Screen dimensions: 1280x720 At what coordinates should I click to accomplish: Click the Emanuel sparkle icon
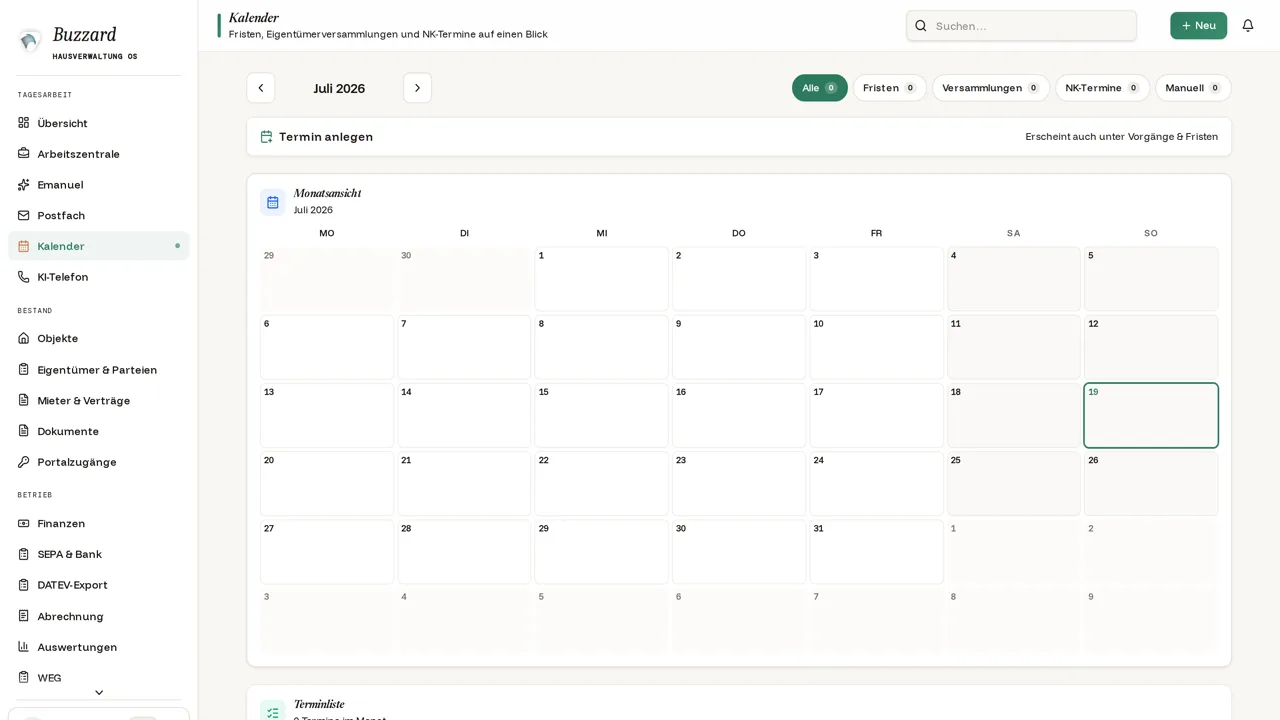click(24, 185)
